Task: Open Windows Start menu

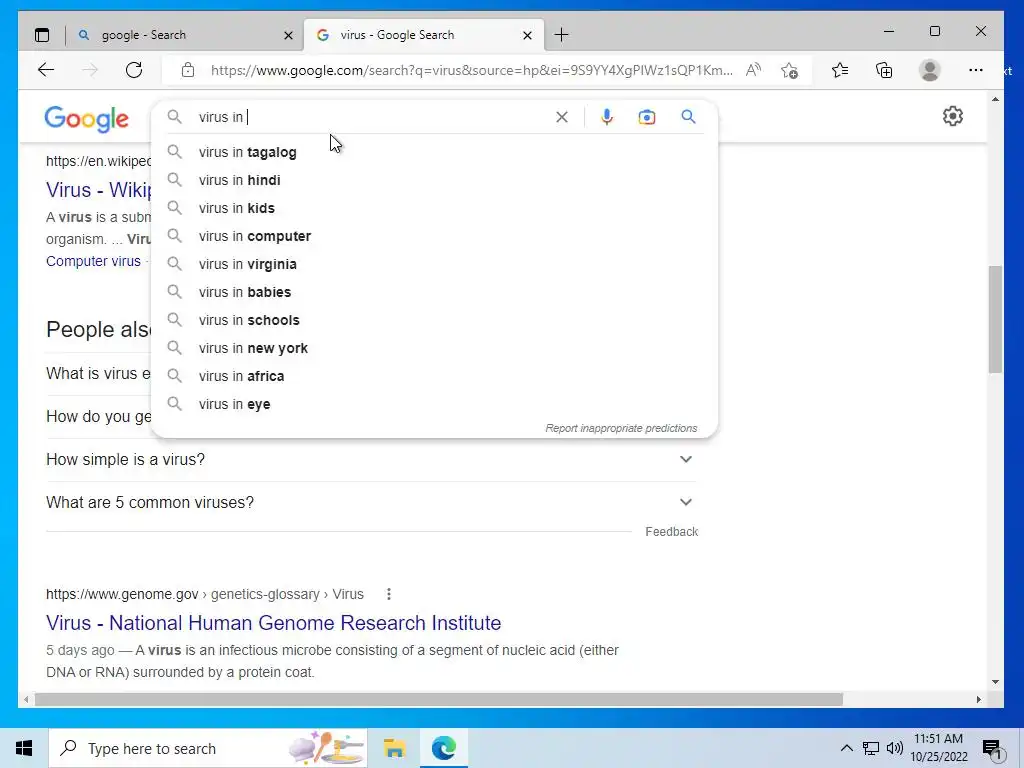Action: coord(24,748)
